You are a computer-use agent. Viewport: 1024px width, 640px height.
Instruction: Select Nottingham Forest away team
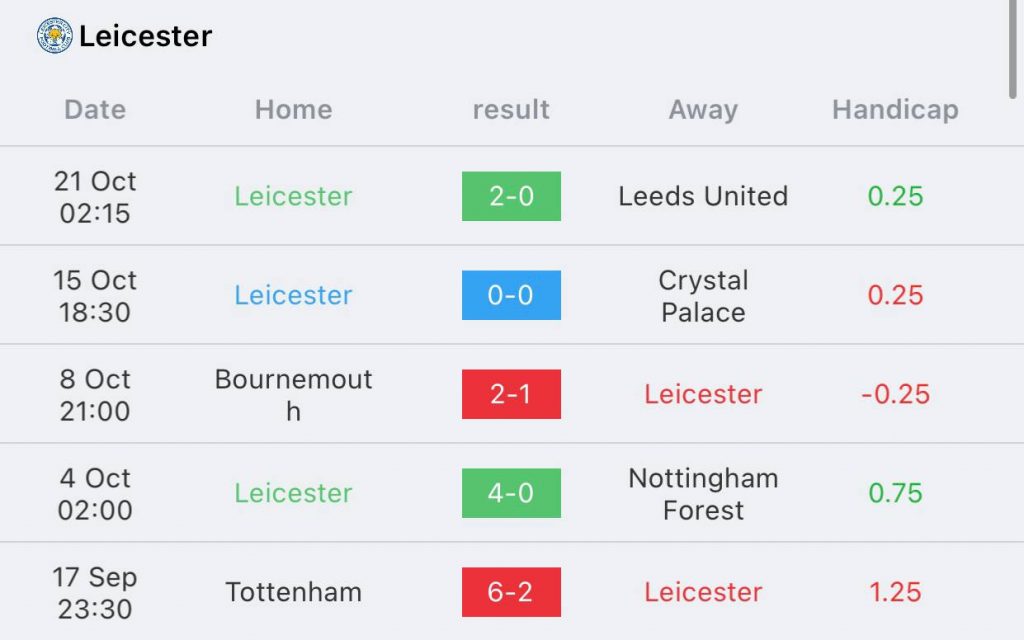(x=703, y=494)
